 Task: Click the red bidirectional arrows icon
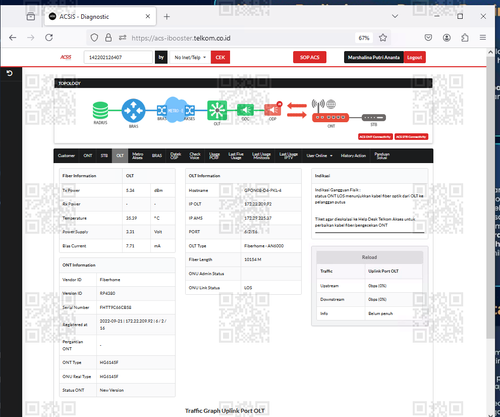point(297,110)
